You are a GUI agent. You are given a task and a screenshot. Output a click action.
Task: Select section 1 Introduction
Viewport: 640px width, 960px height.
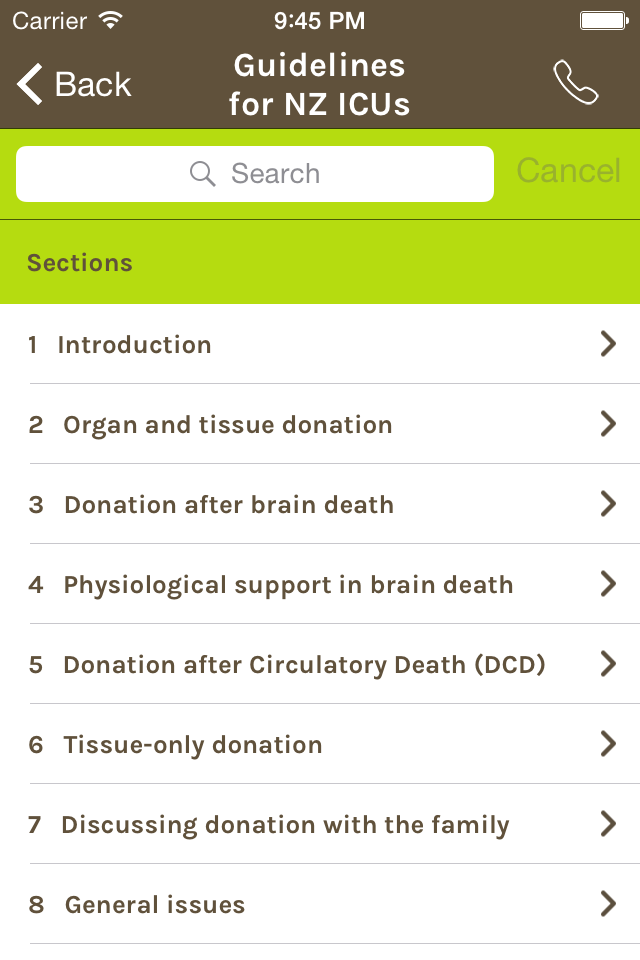coord(134,345)
